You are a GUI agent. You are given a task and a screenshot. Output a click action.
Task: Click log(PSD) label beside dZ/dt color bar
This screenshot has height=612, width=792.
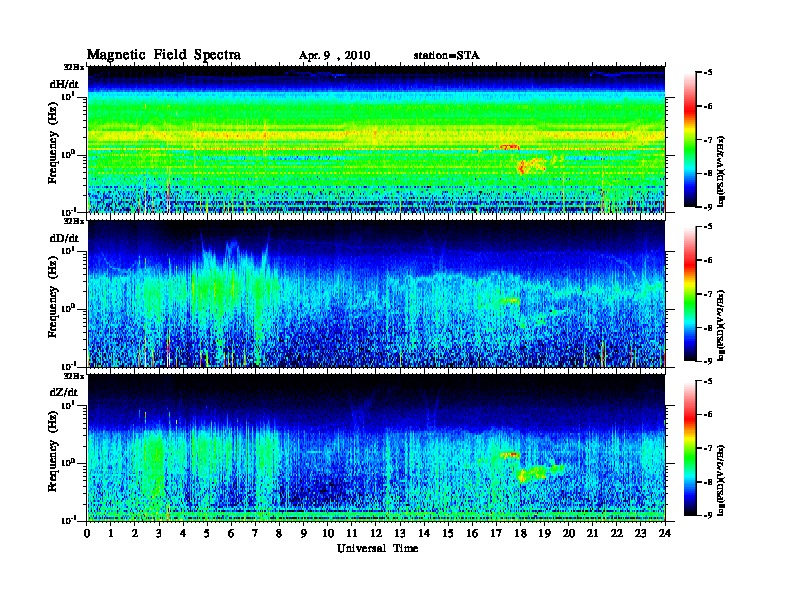721,480
